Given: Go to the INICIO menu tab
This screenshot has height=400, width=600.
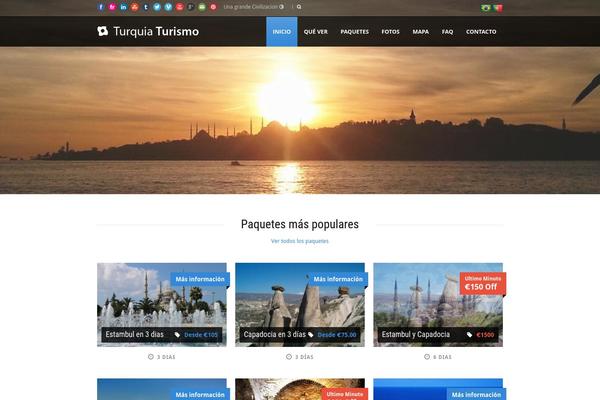Looking at the screenshot, I should 282,31.
